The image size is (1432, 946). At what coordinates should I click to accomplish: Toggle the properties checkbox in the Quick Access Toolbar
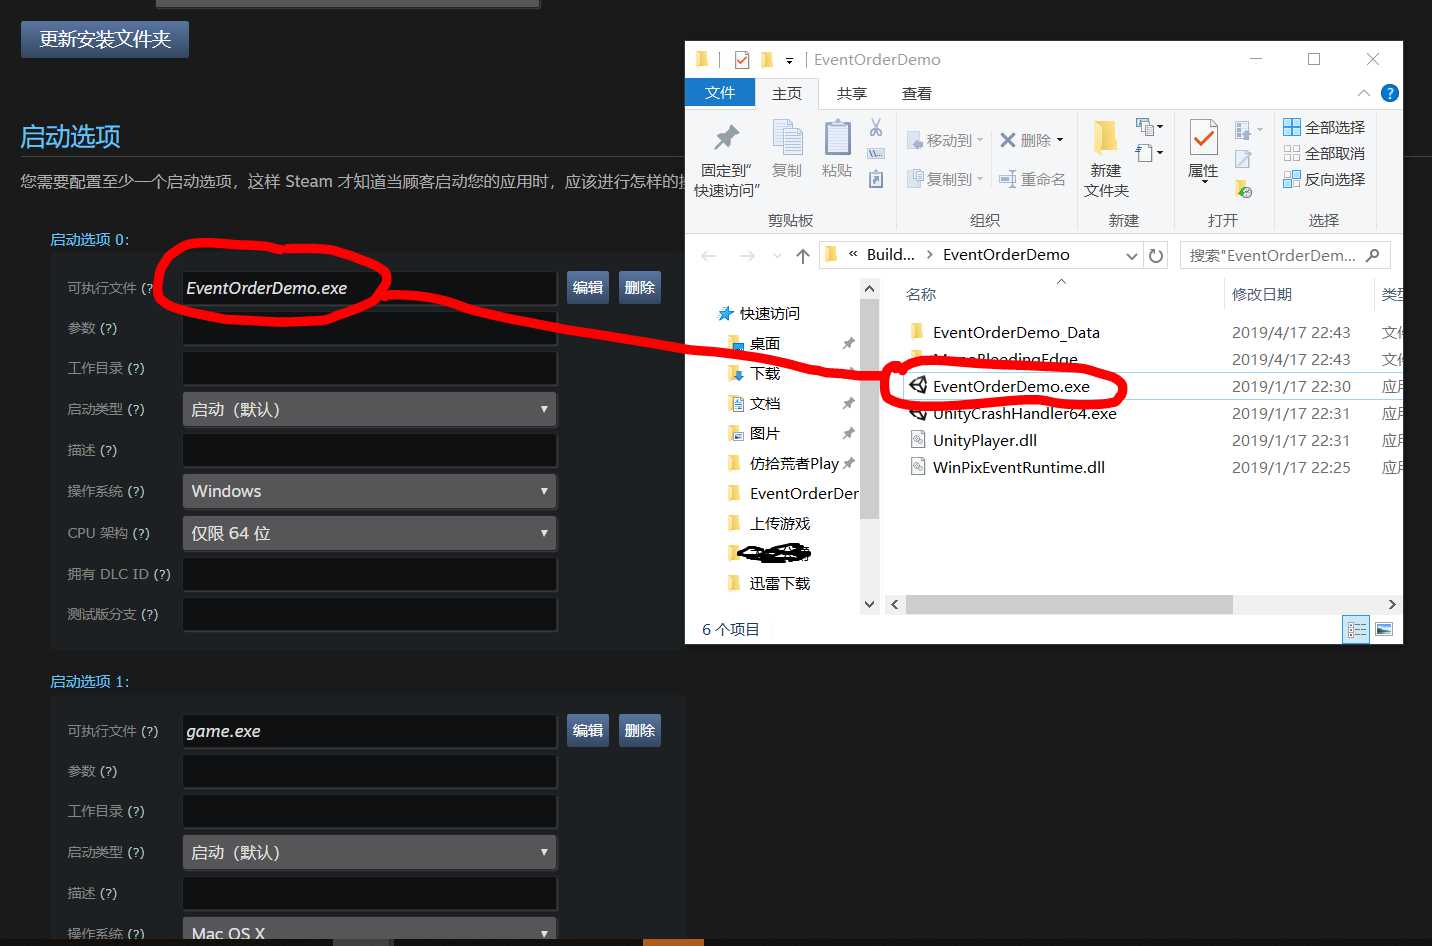click(741, 59)
